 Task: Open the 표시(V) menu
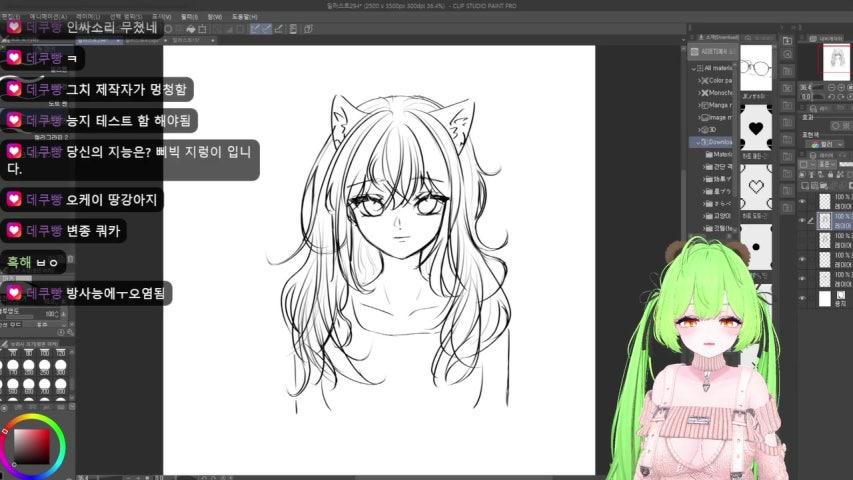(161, 17)
